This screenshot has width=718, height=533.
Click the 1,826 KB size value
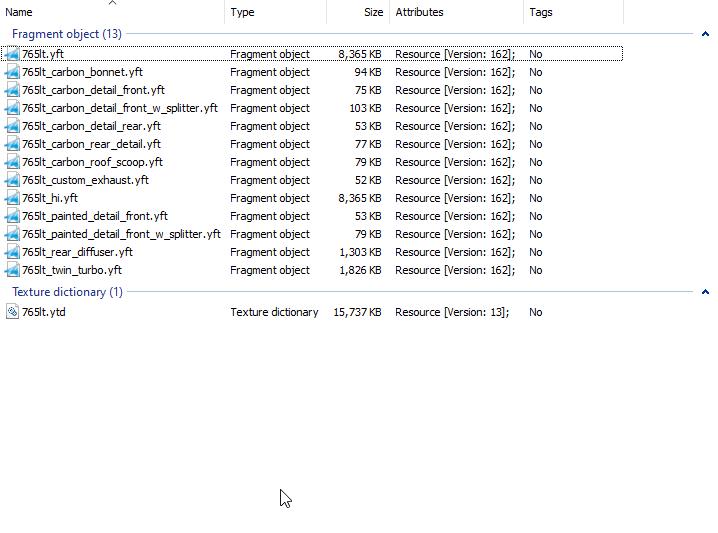pos(360,270)
